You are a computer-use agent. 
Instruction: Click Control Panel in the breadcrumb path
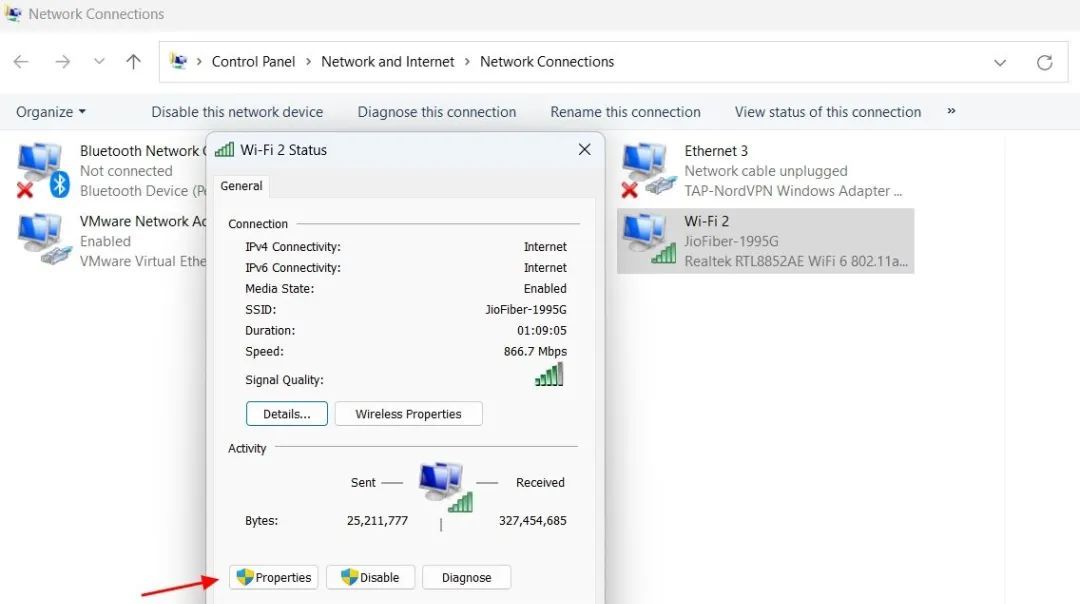(x=253, y=61)
